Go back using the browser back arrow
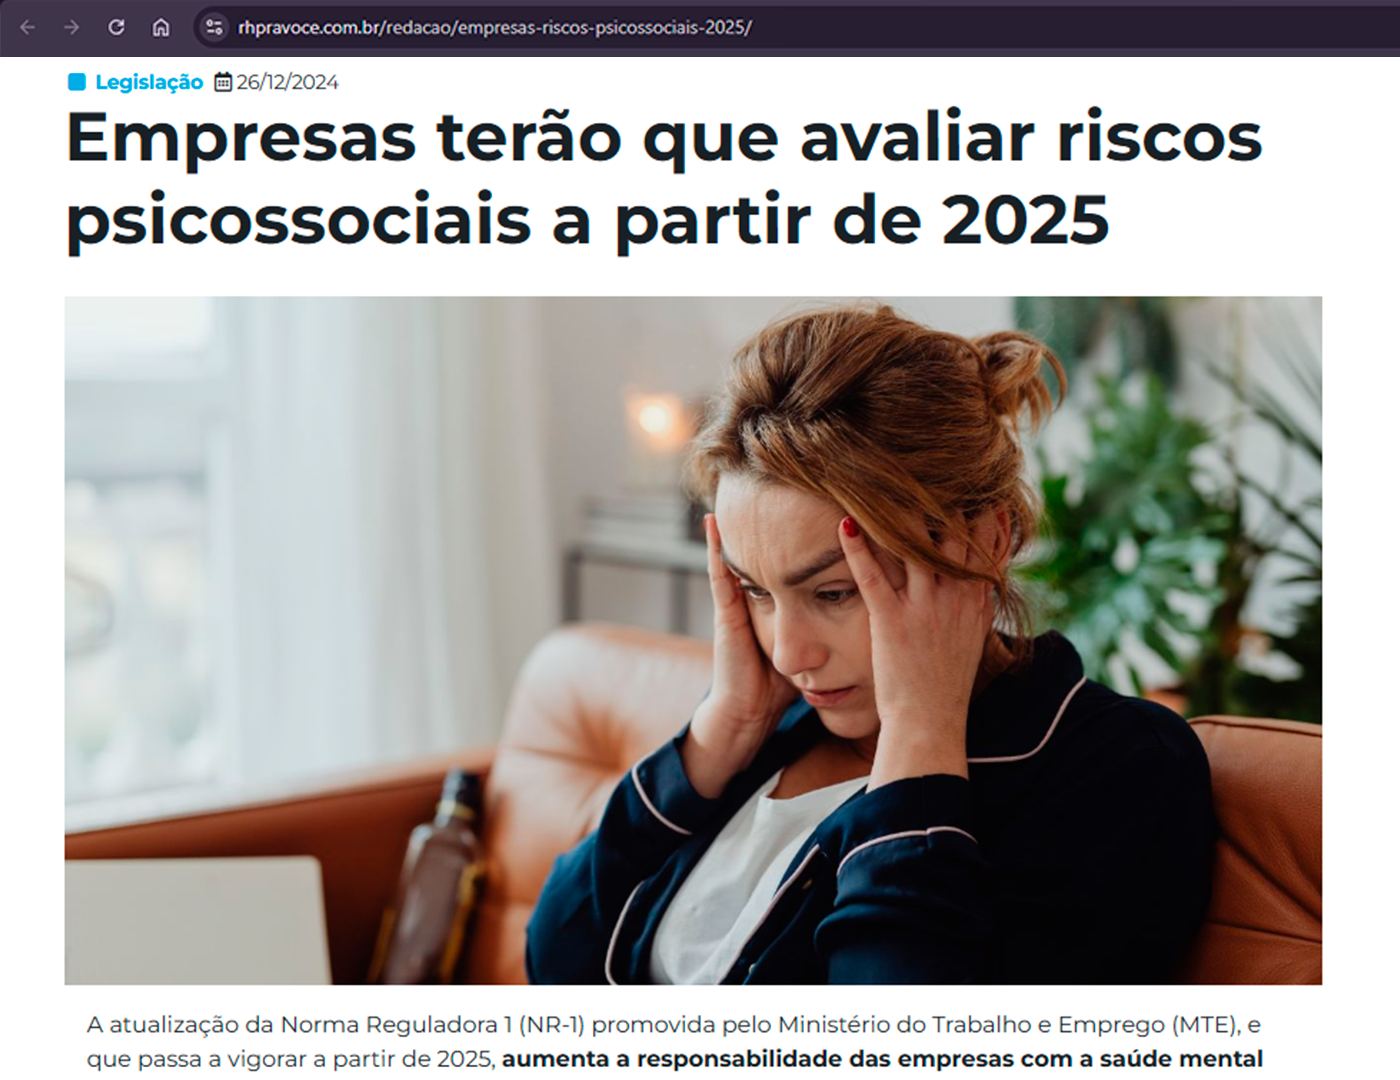 click(x=28, y=27)
